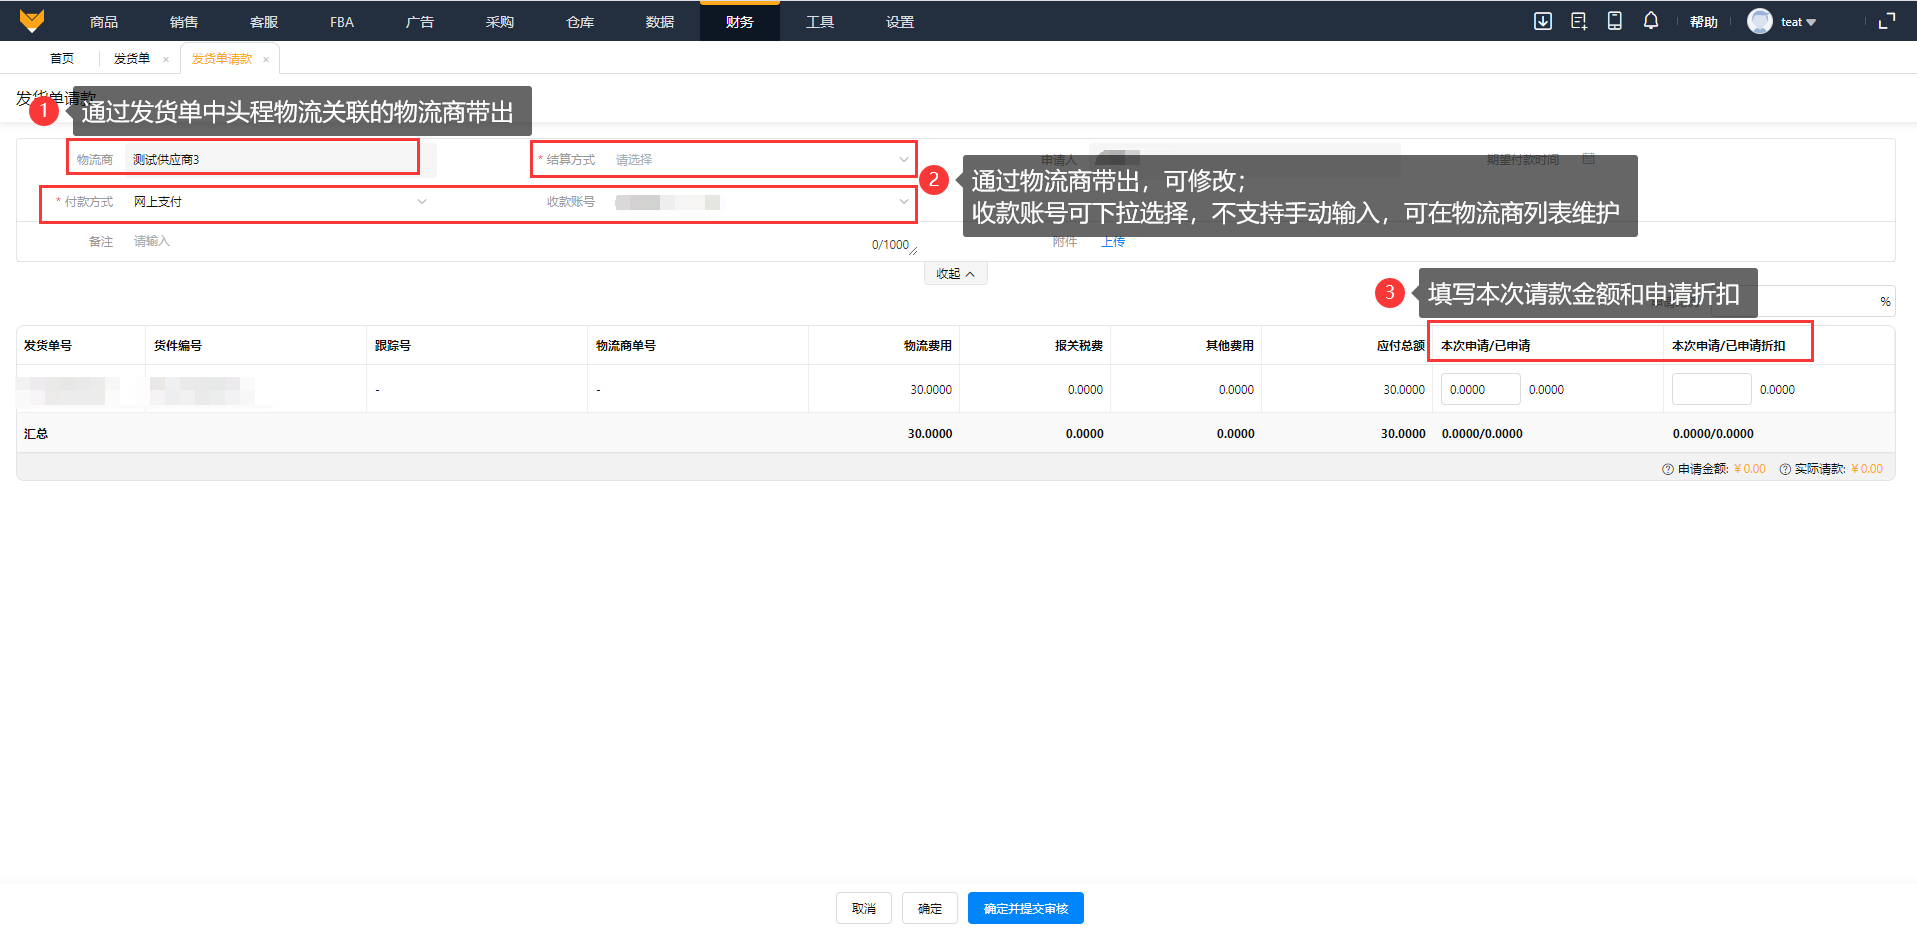Click the mobile phone icon in header

point(1614,21)
